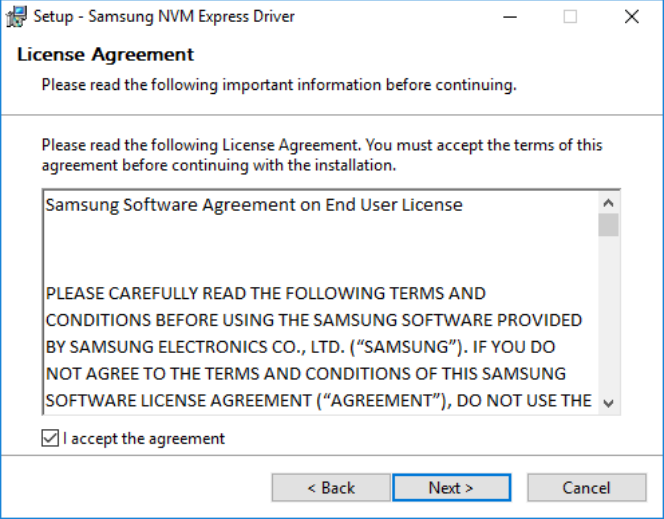This screenshot has height=519, width=664.
Task: Click the Setup installer icon in title bar
Action: click(16, 17)
